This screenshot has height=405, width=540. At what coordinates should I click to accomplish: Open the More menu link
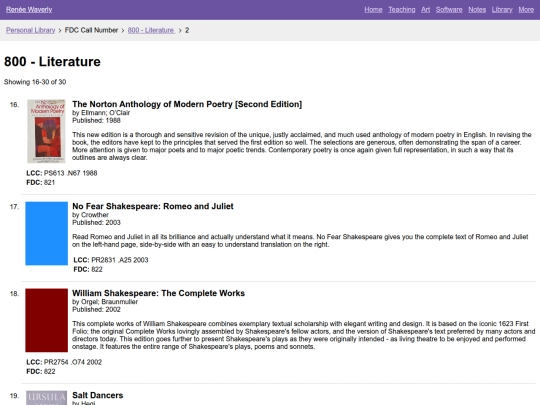coord(526,10)
